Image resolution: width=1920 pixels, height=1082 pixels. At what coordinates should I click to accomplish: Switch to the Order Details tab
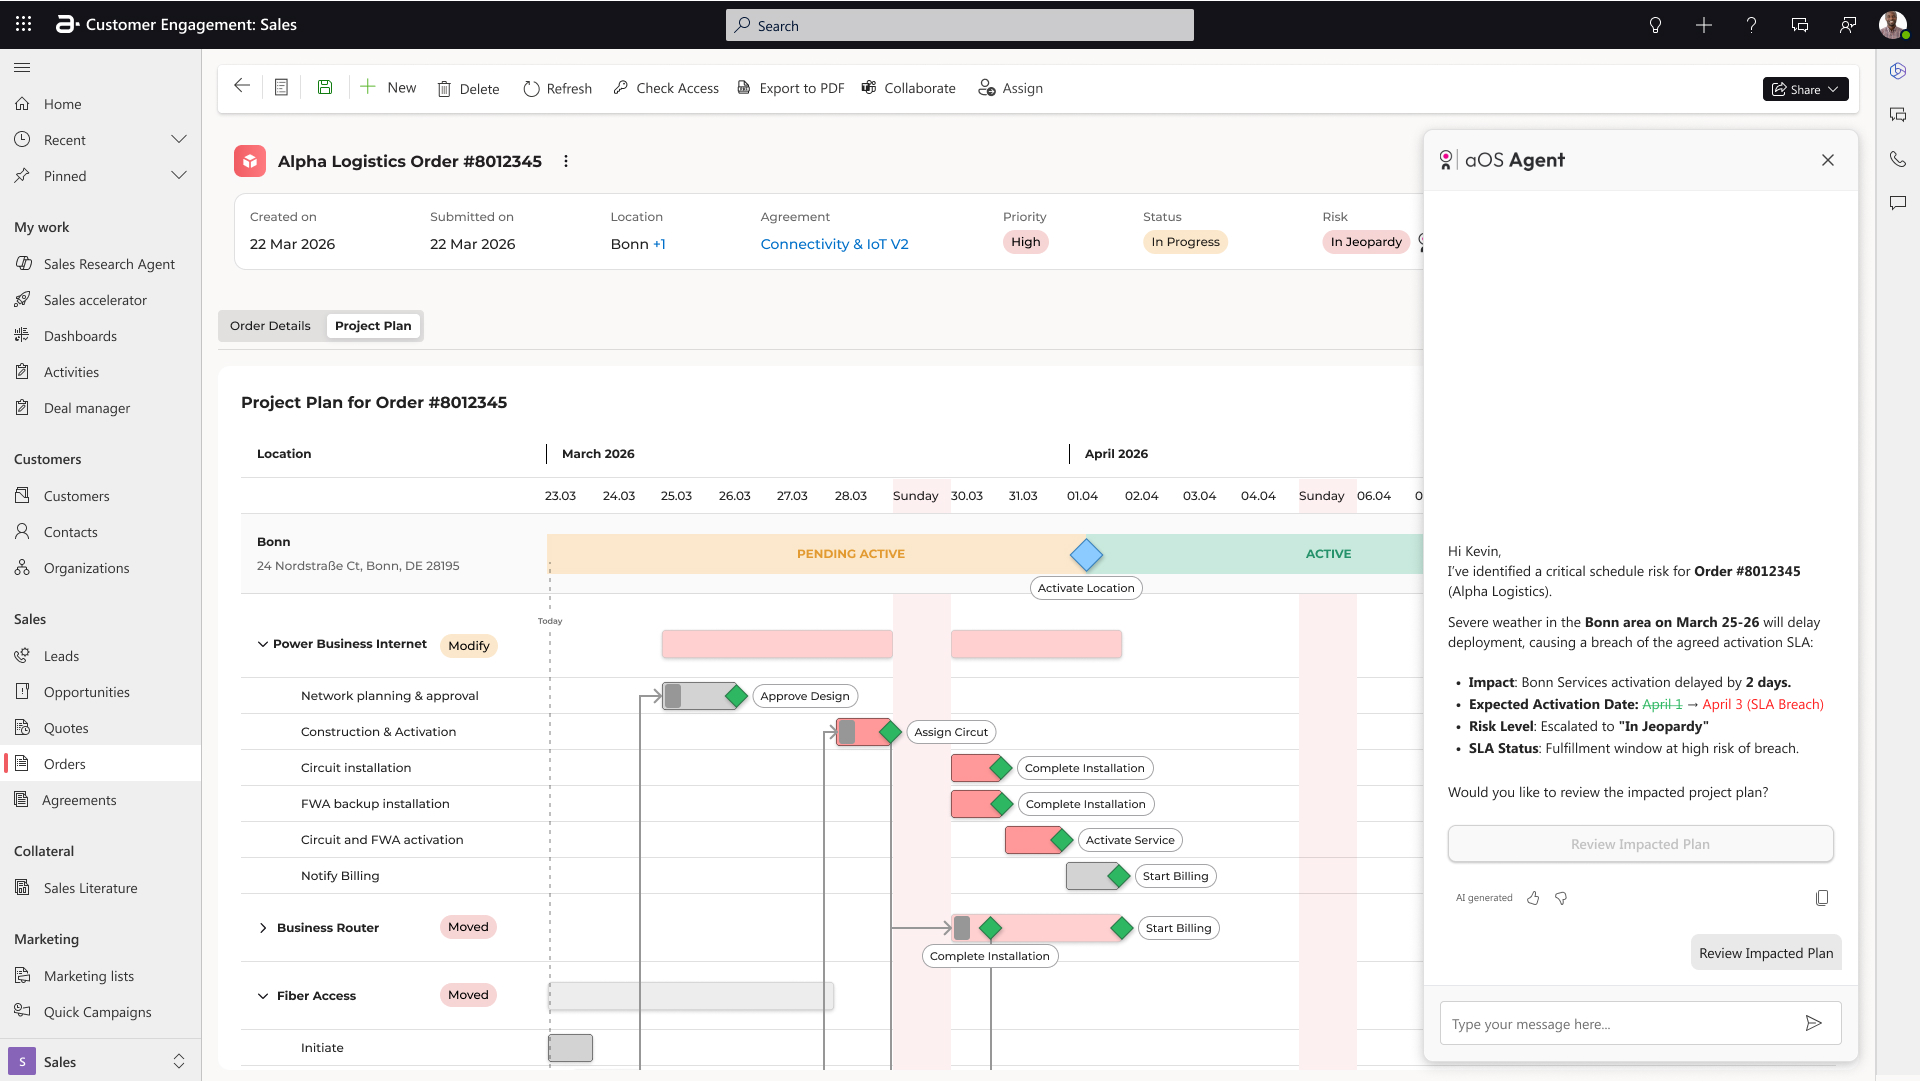270,326
